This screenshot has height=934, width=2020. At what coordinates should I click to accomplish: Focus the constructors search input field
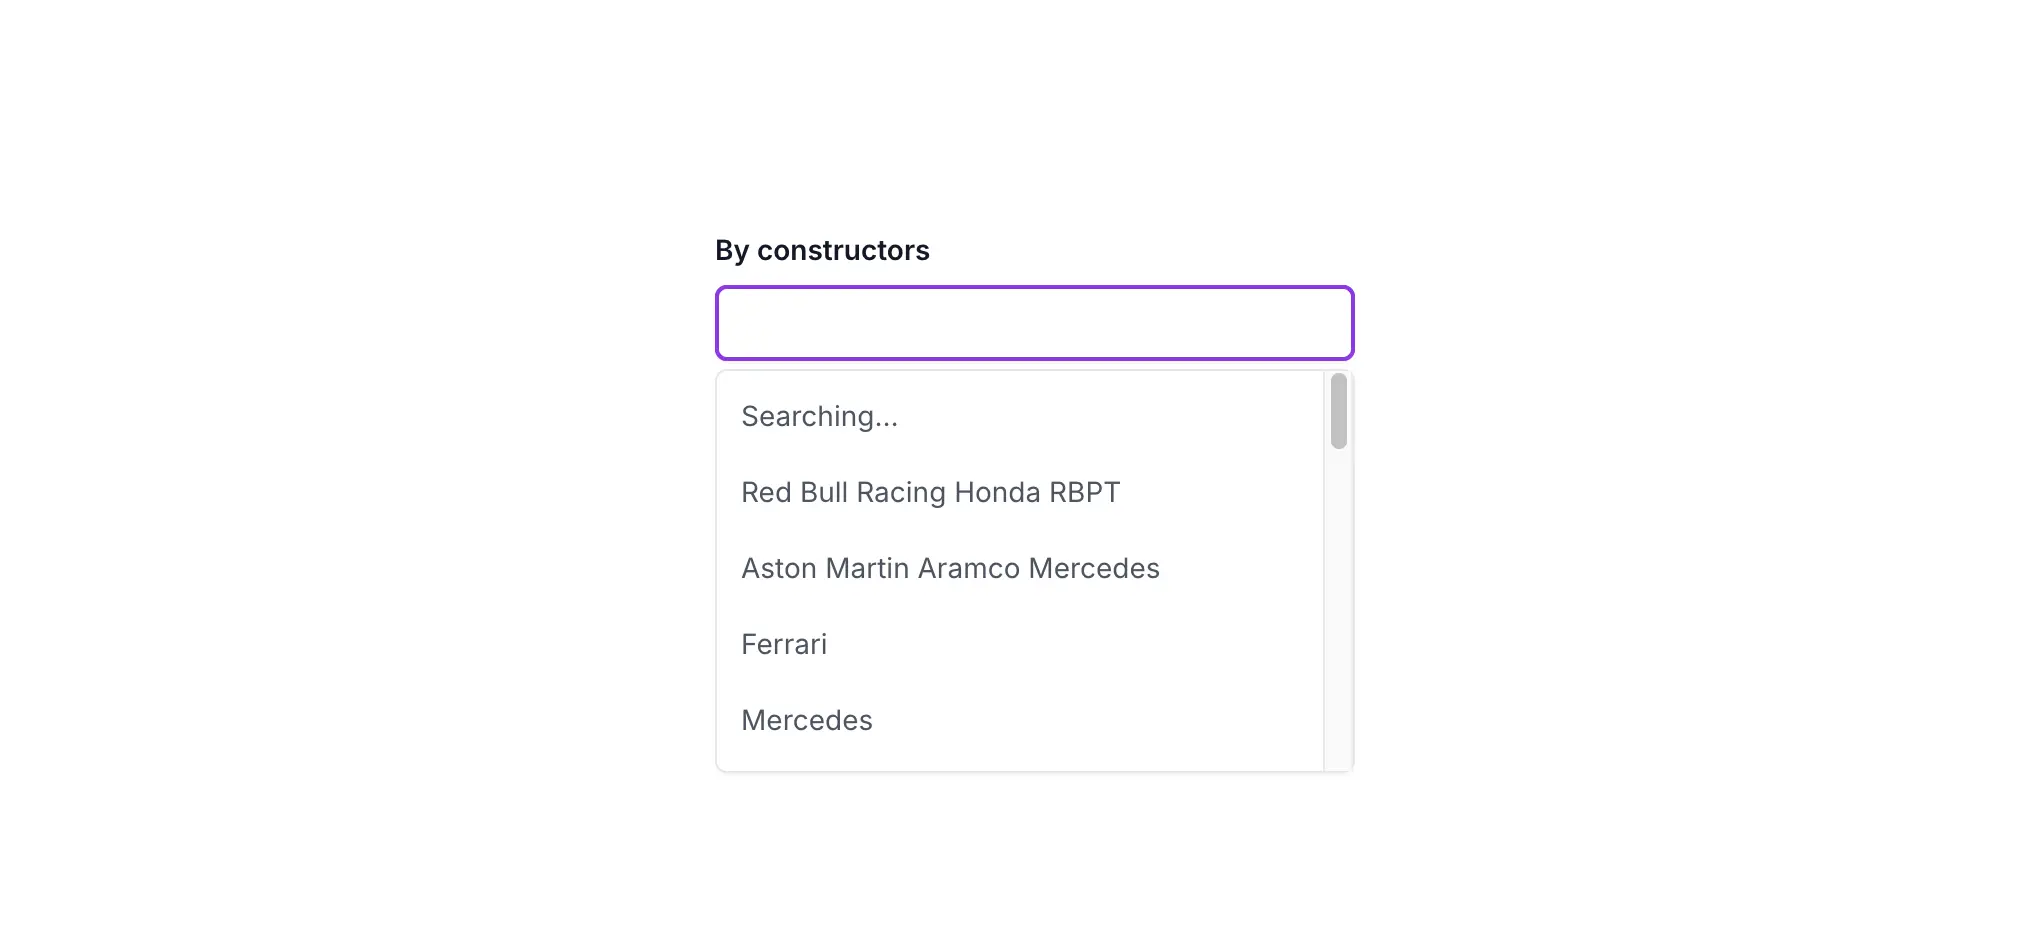1034,323
